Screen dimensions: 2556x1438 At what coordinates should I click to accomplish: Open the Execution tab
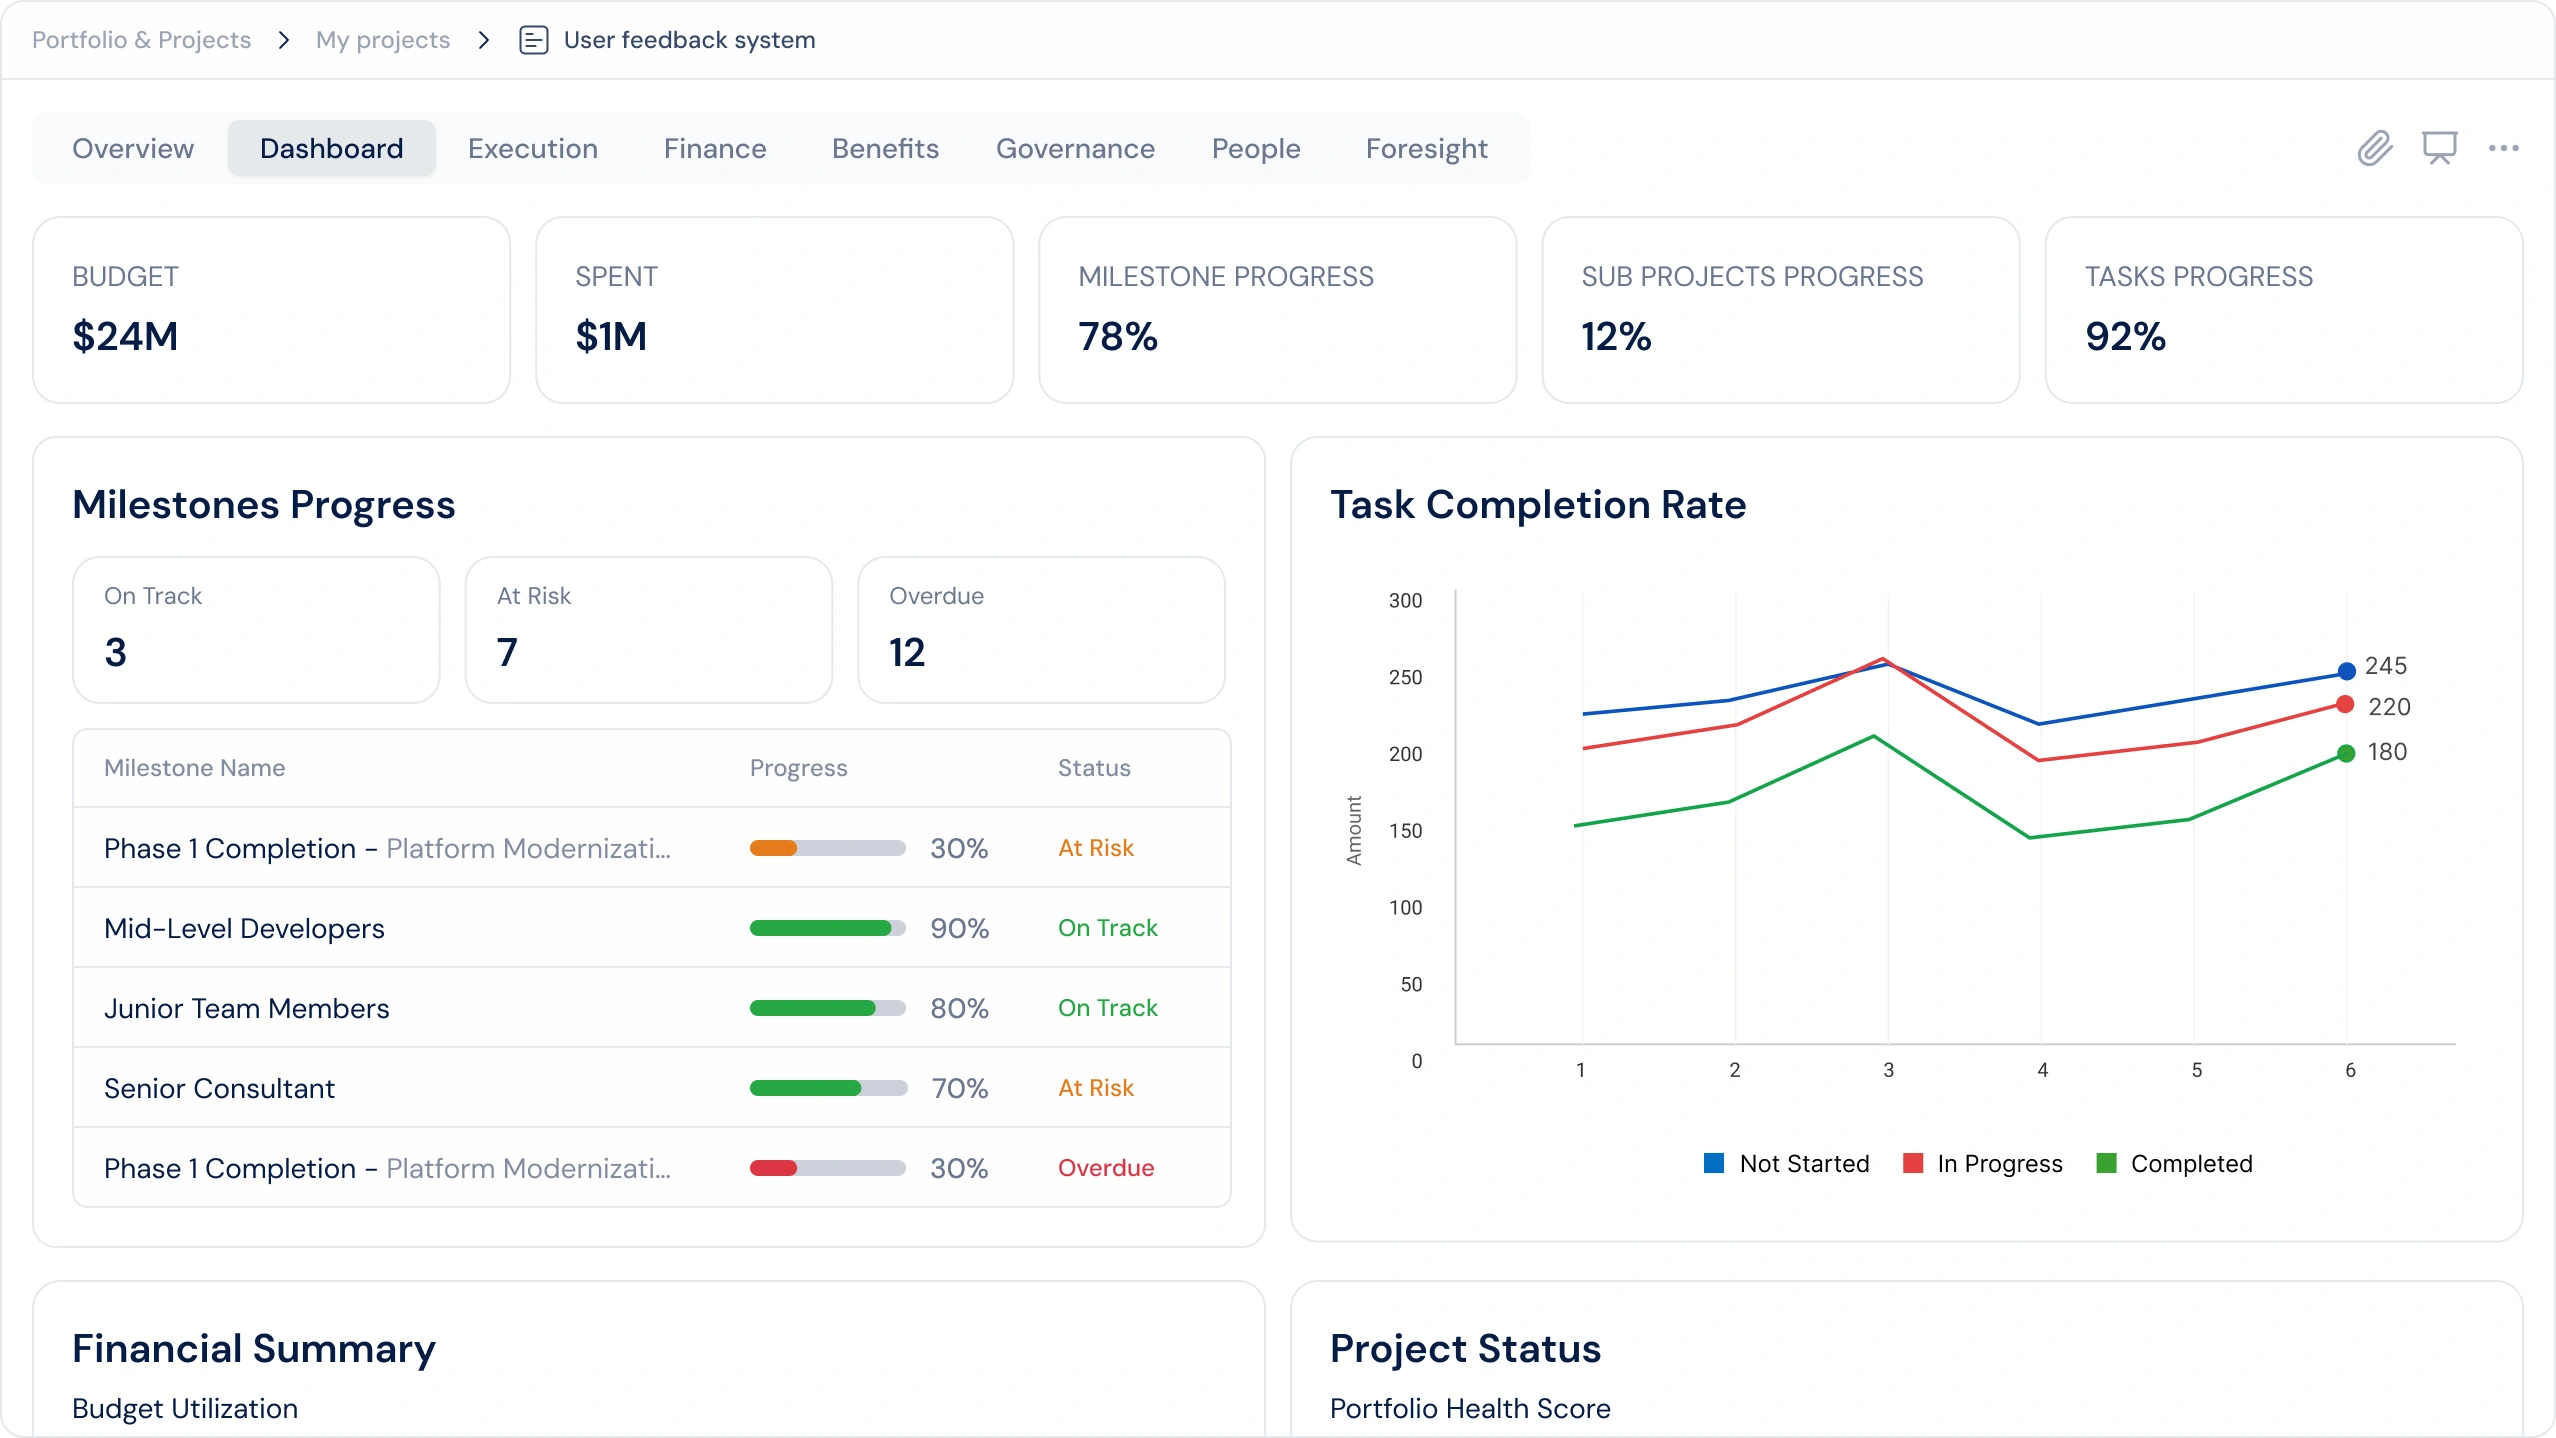pyautogui.click(x=533, y=148)
